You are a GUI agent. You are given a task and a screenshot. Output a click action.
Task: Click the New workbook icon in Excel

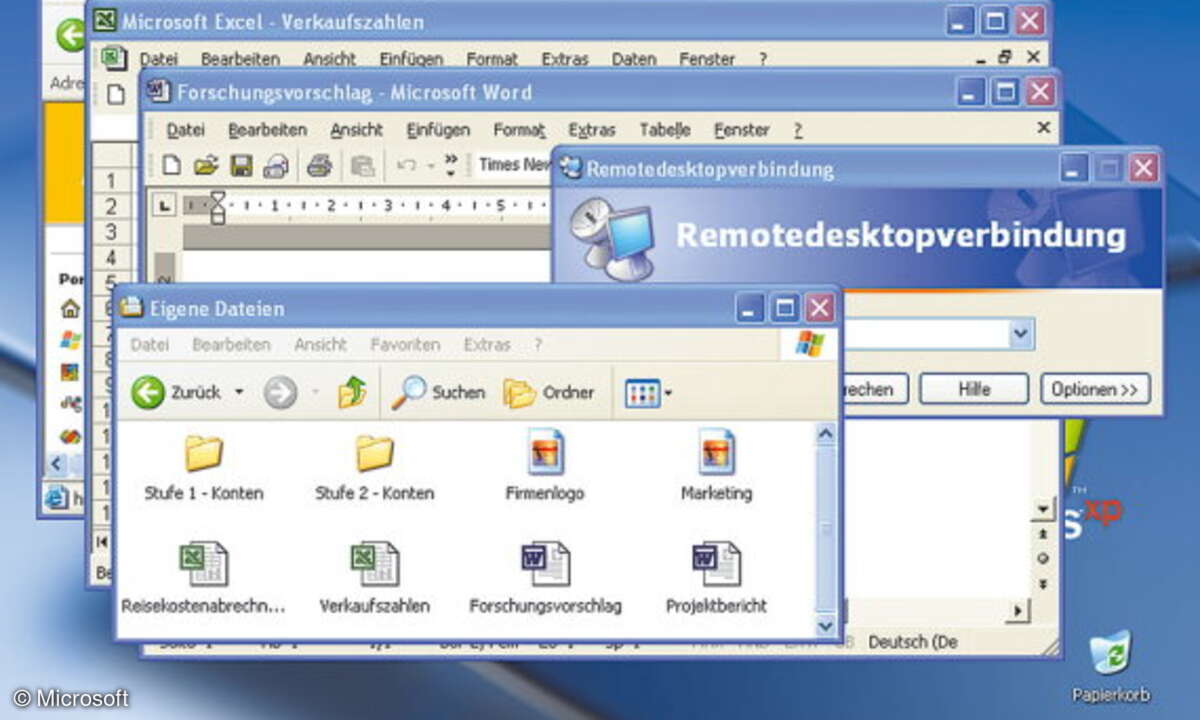click(x=116, y=95)
